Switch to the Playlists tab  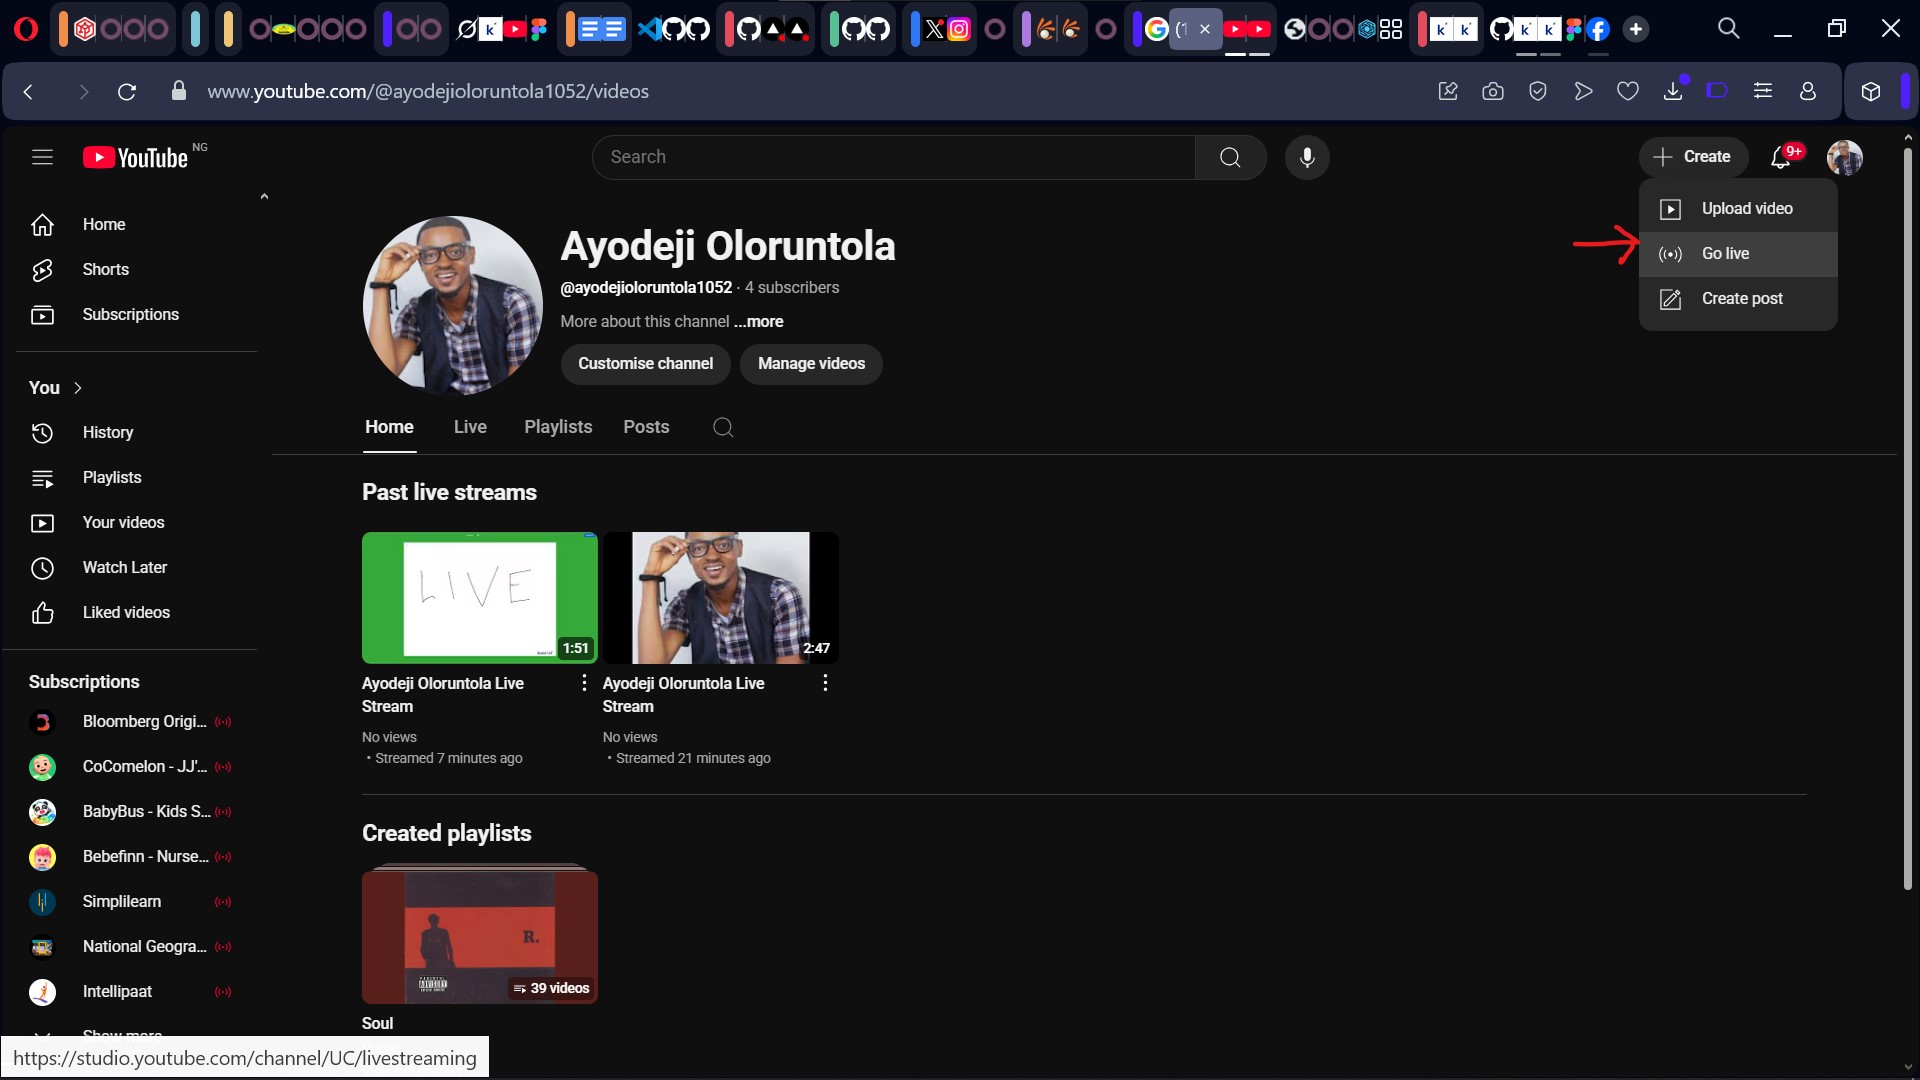click(558, 427)
